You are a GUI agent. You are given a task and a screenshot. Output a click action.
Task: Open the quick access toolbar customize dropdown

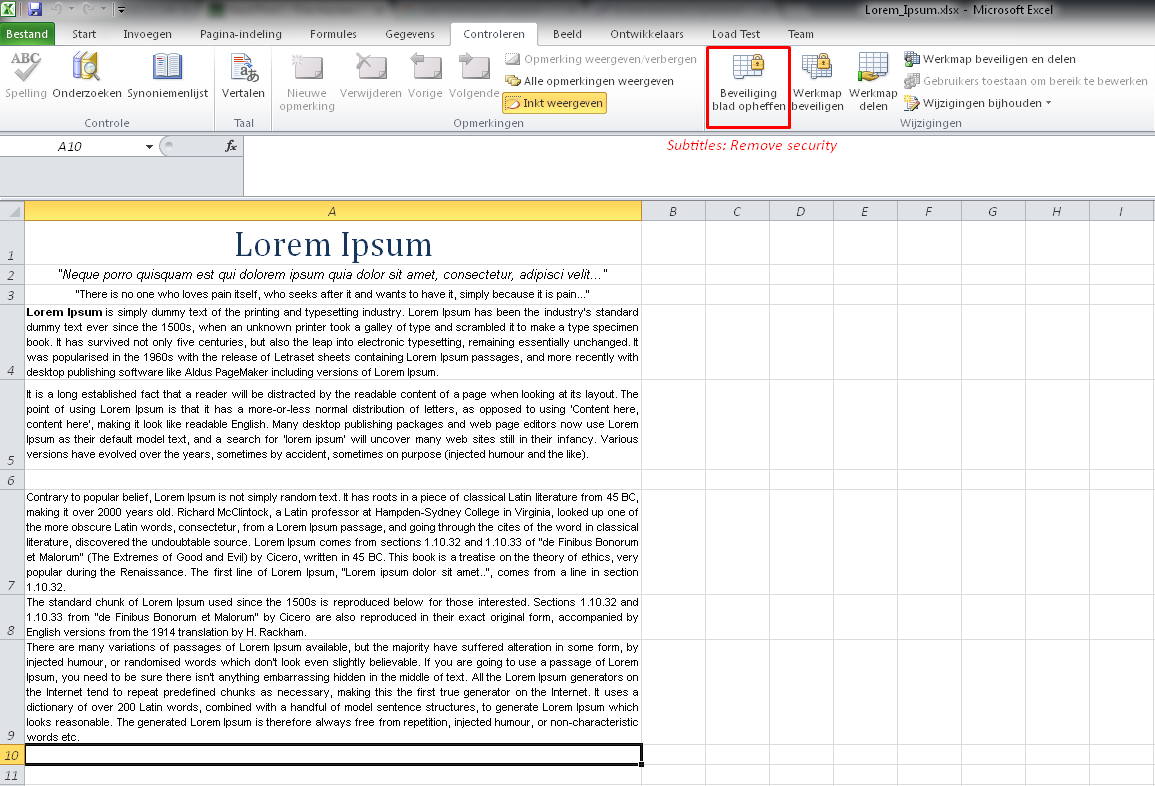[x=121, y=11]
